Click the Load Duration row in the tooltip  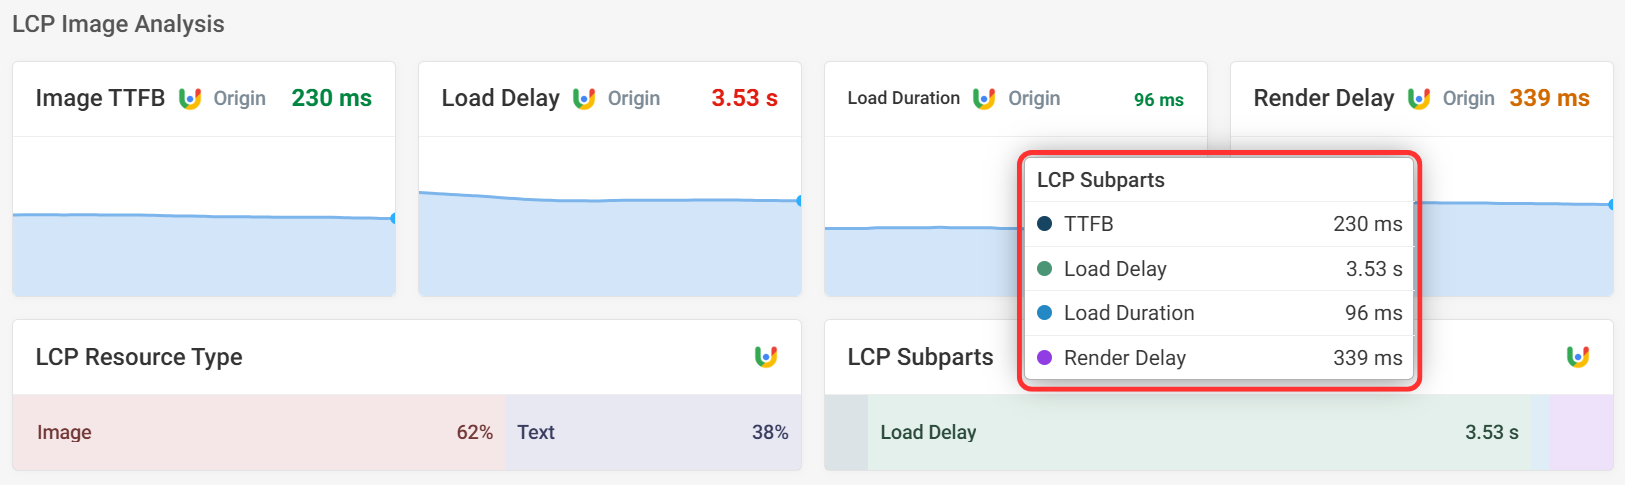[1219, 313]
